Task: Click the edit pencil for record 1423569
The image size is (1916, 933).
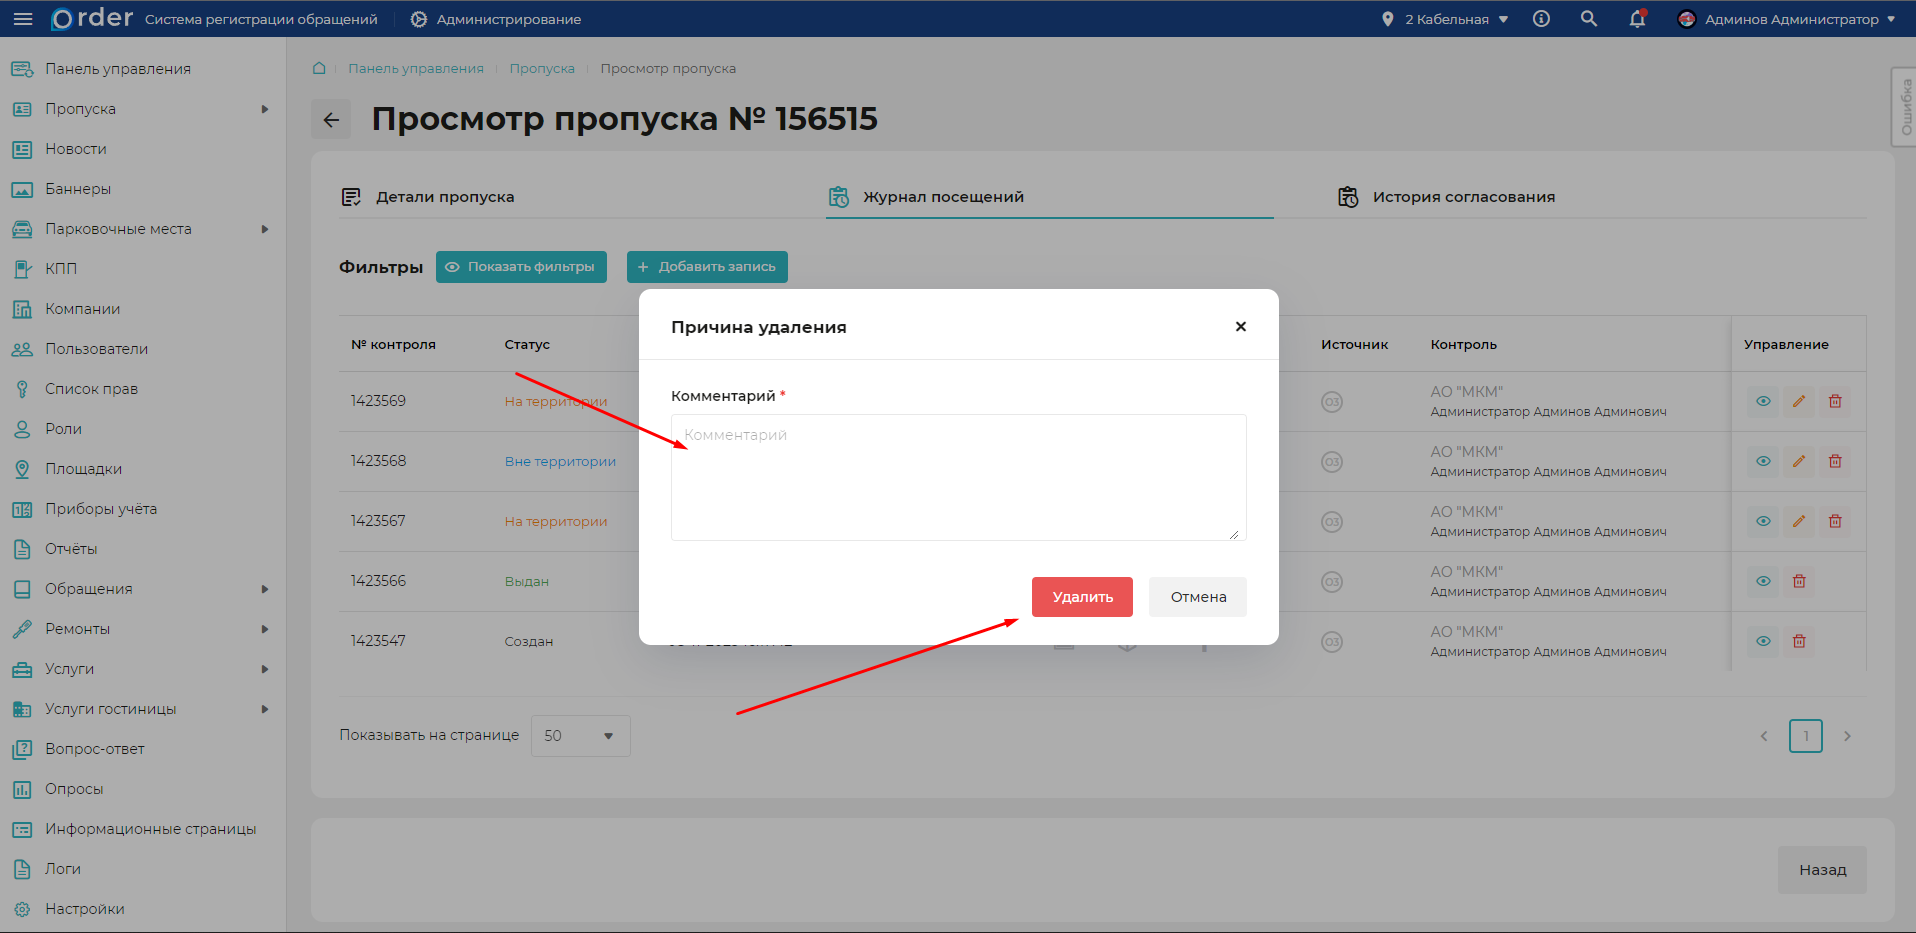Action: (x=1799, y=401)
